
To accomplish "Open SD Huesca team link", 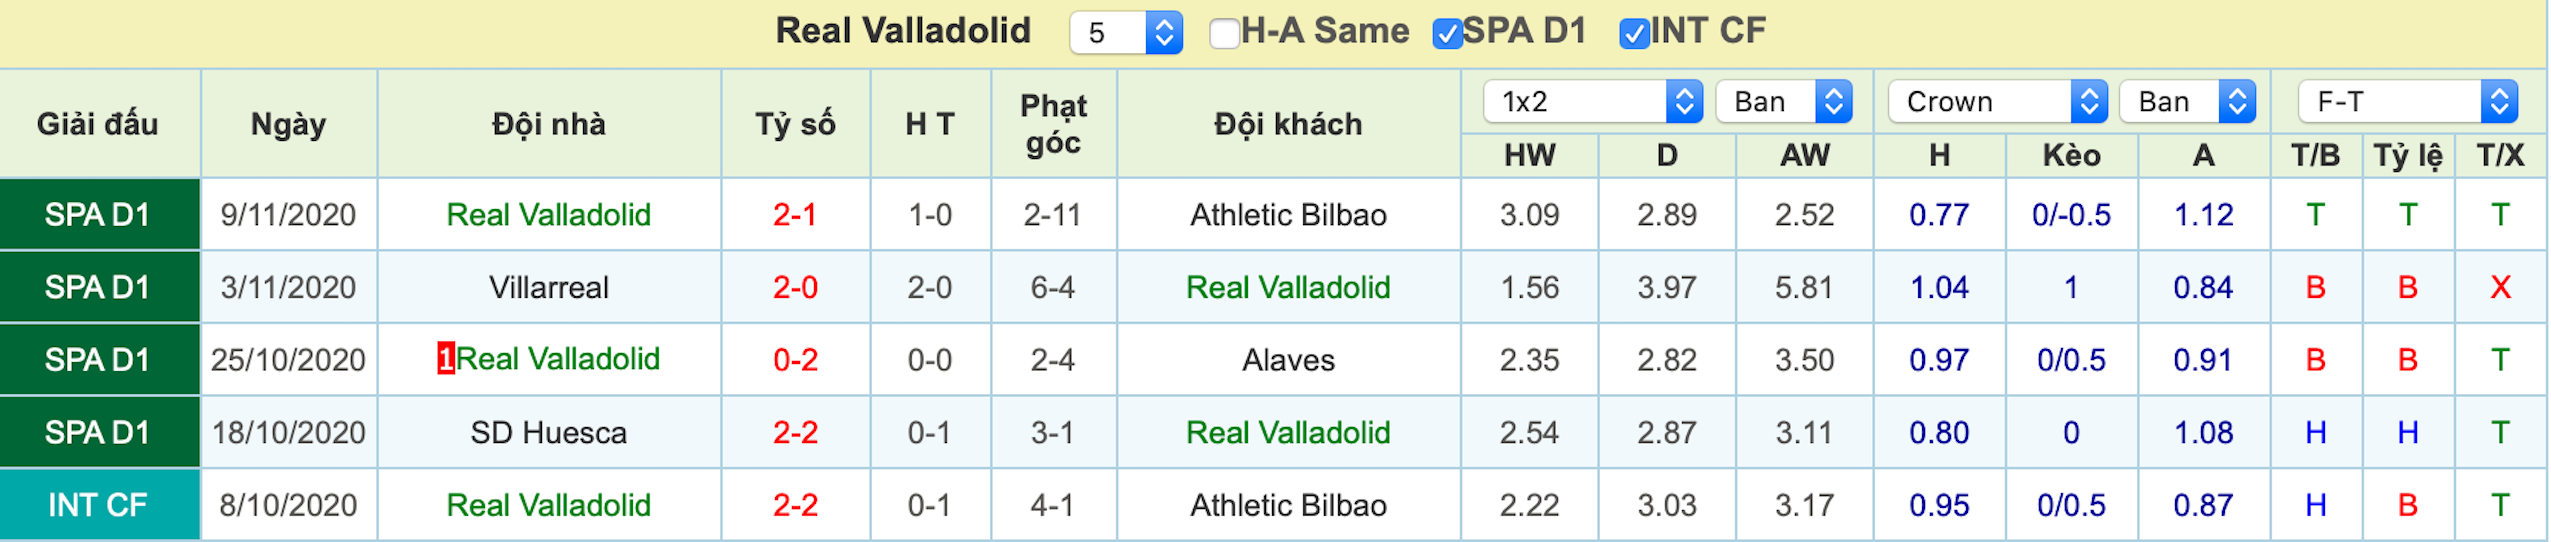I will tap(549, 432).
